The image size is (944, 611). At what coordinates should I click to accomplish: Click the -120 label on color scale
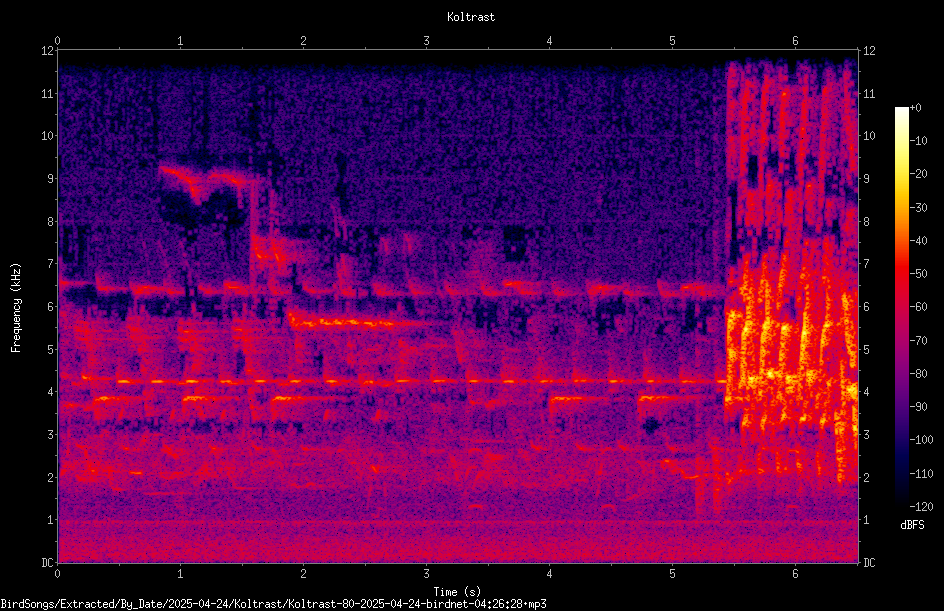922,506
